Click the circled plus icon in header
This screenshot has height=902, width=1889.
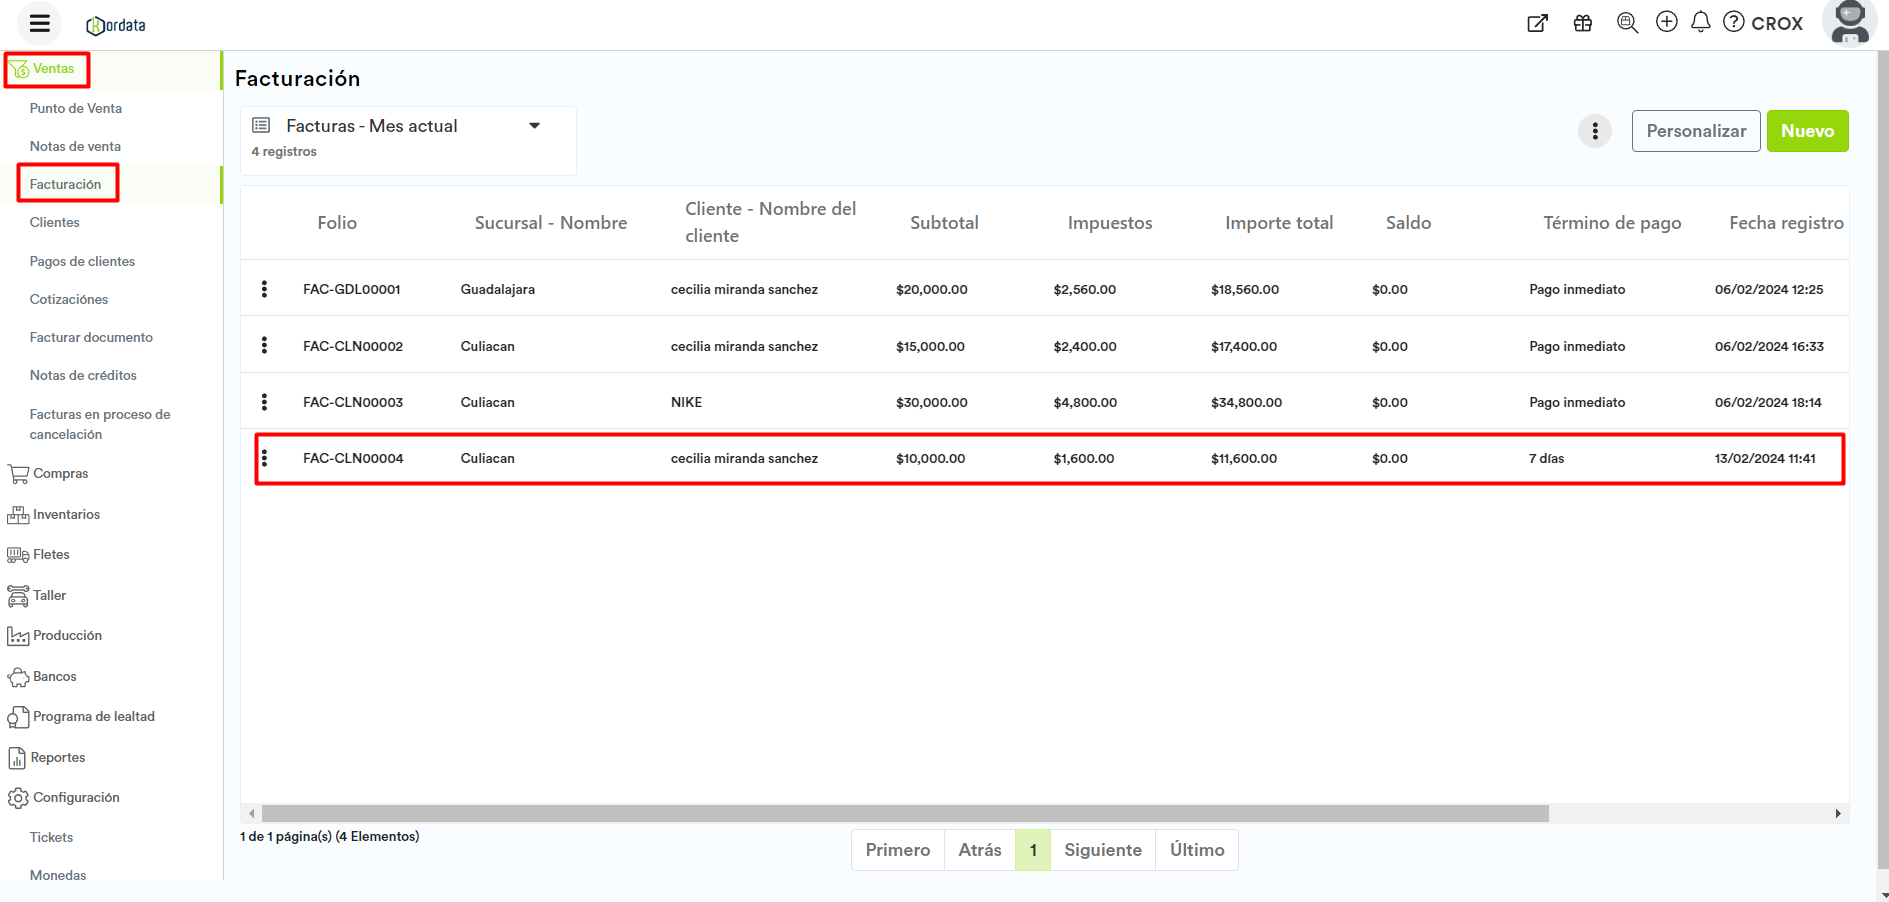pyautogui.click(x=1666, y=22)
